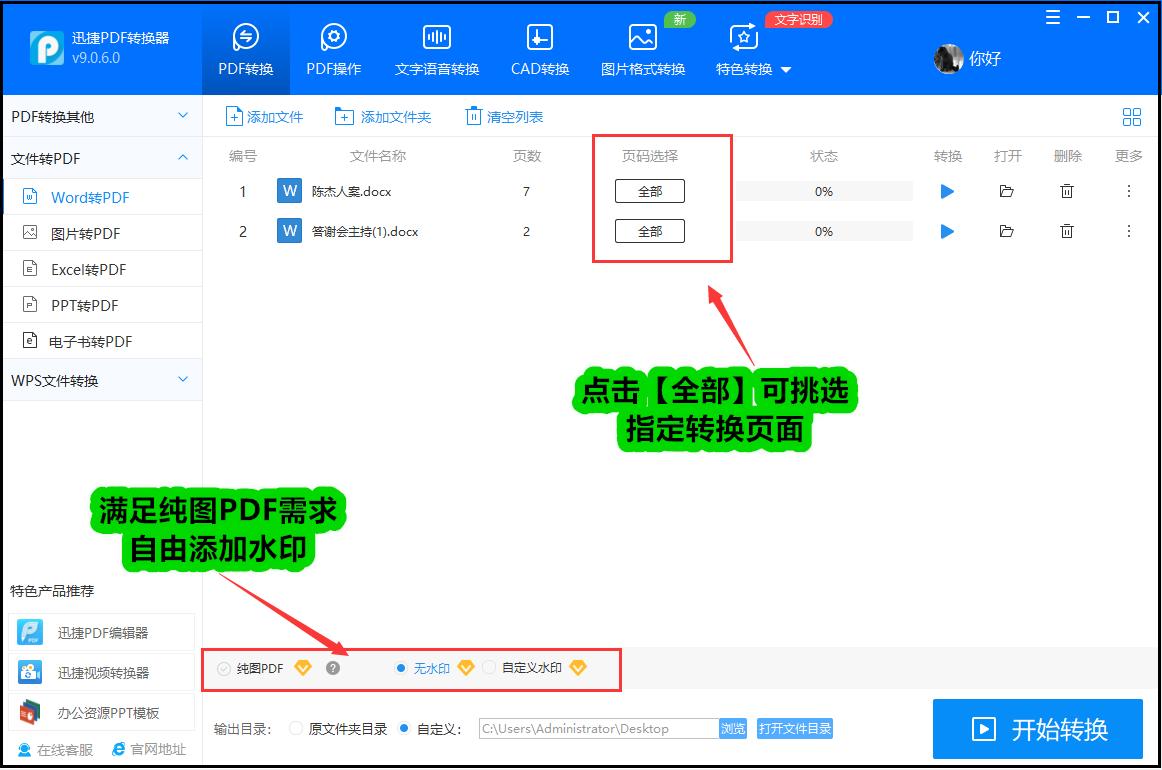Click the output directory path input field
This screenshot has height=770, width=1162.
point(590,729)
